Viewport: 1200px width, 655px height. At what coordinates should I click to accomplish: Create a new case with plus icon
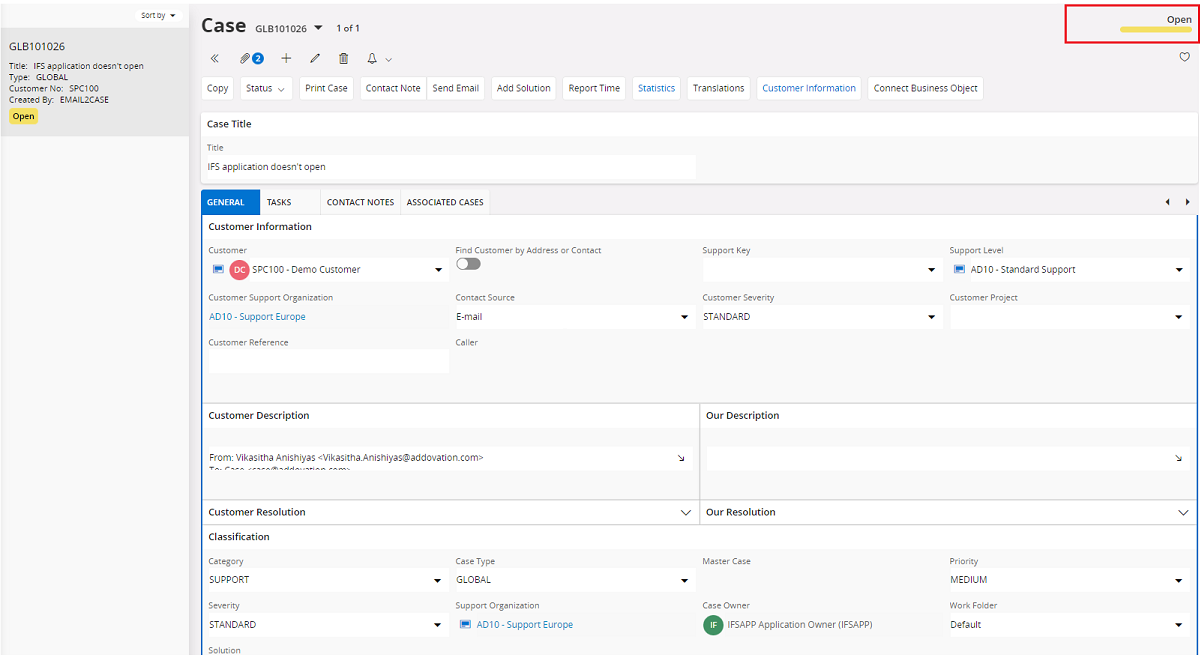286,59
